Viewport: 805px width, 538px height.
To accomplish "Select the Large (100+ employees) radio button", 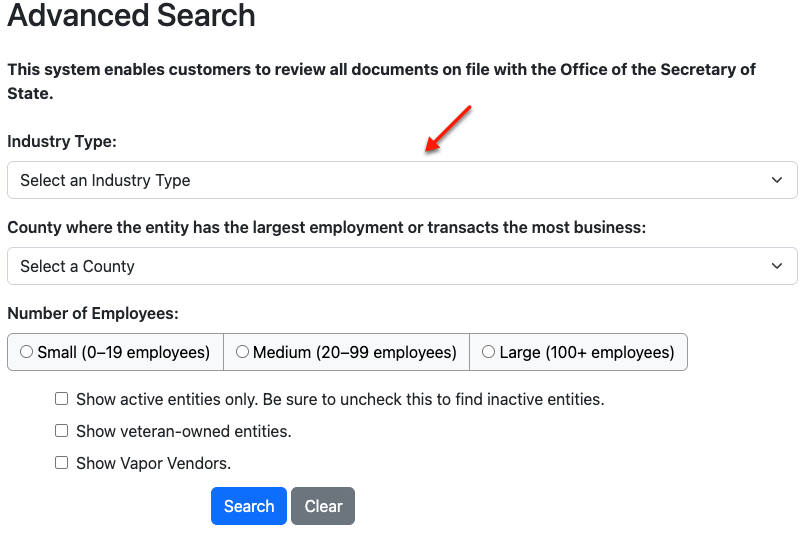I will [488, 352].
